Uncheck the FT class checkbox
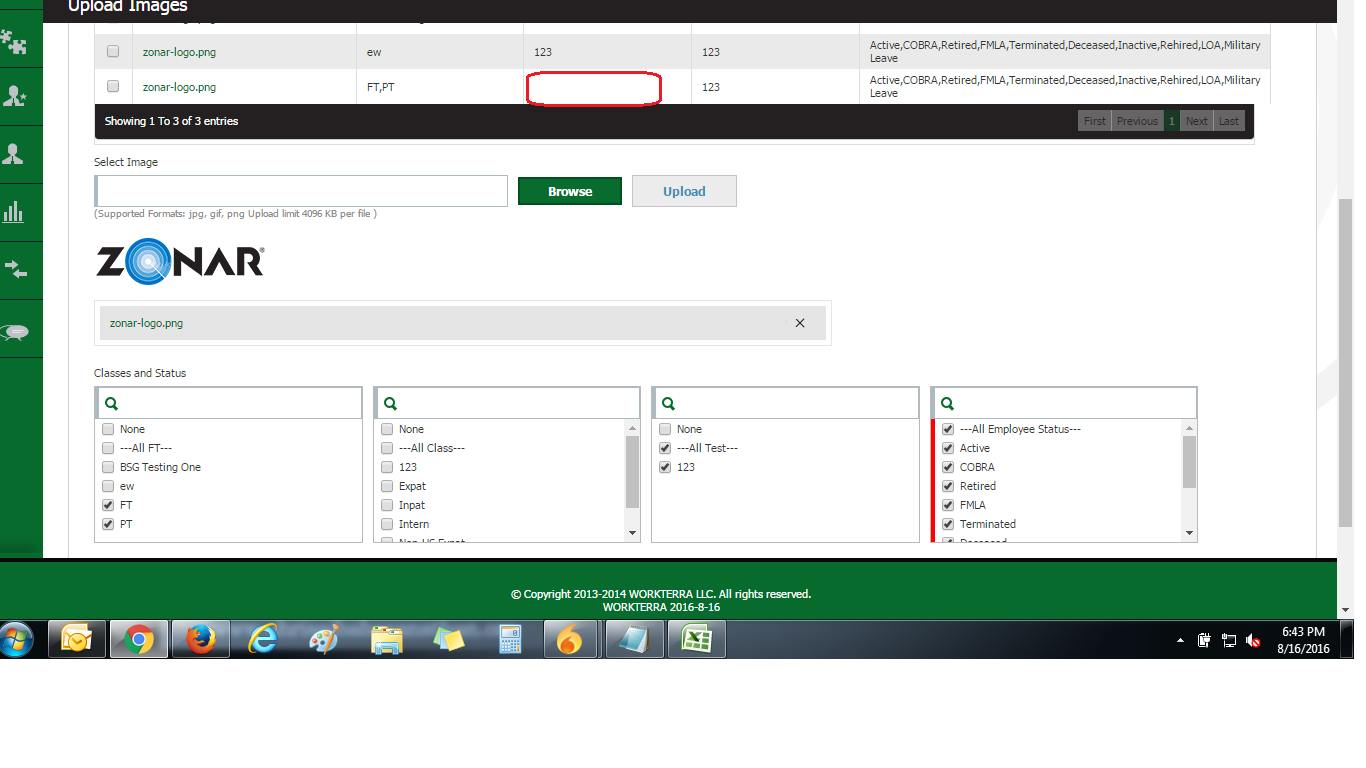Viewport: 1366px width, 768px height. 108,505
